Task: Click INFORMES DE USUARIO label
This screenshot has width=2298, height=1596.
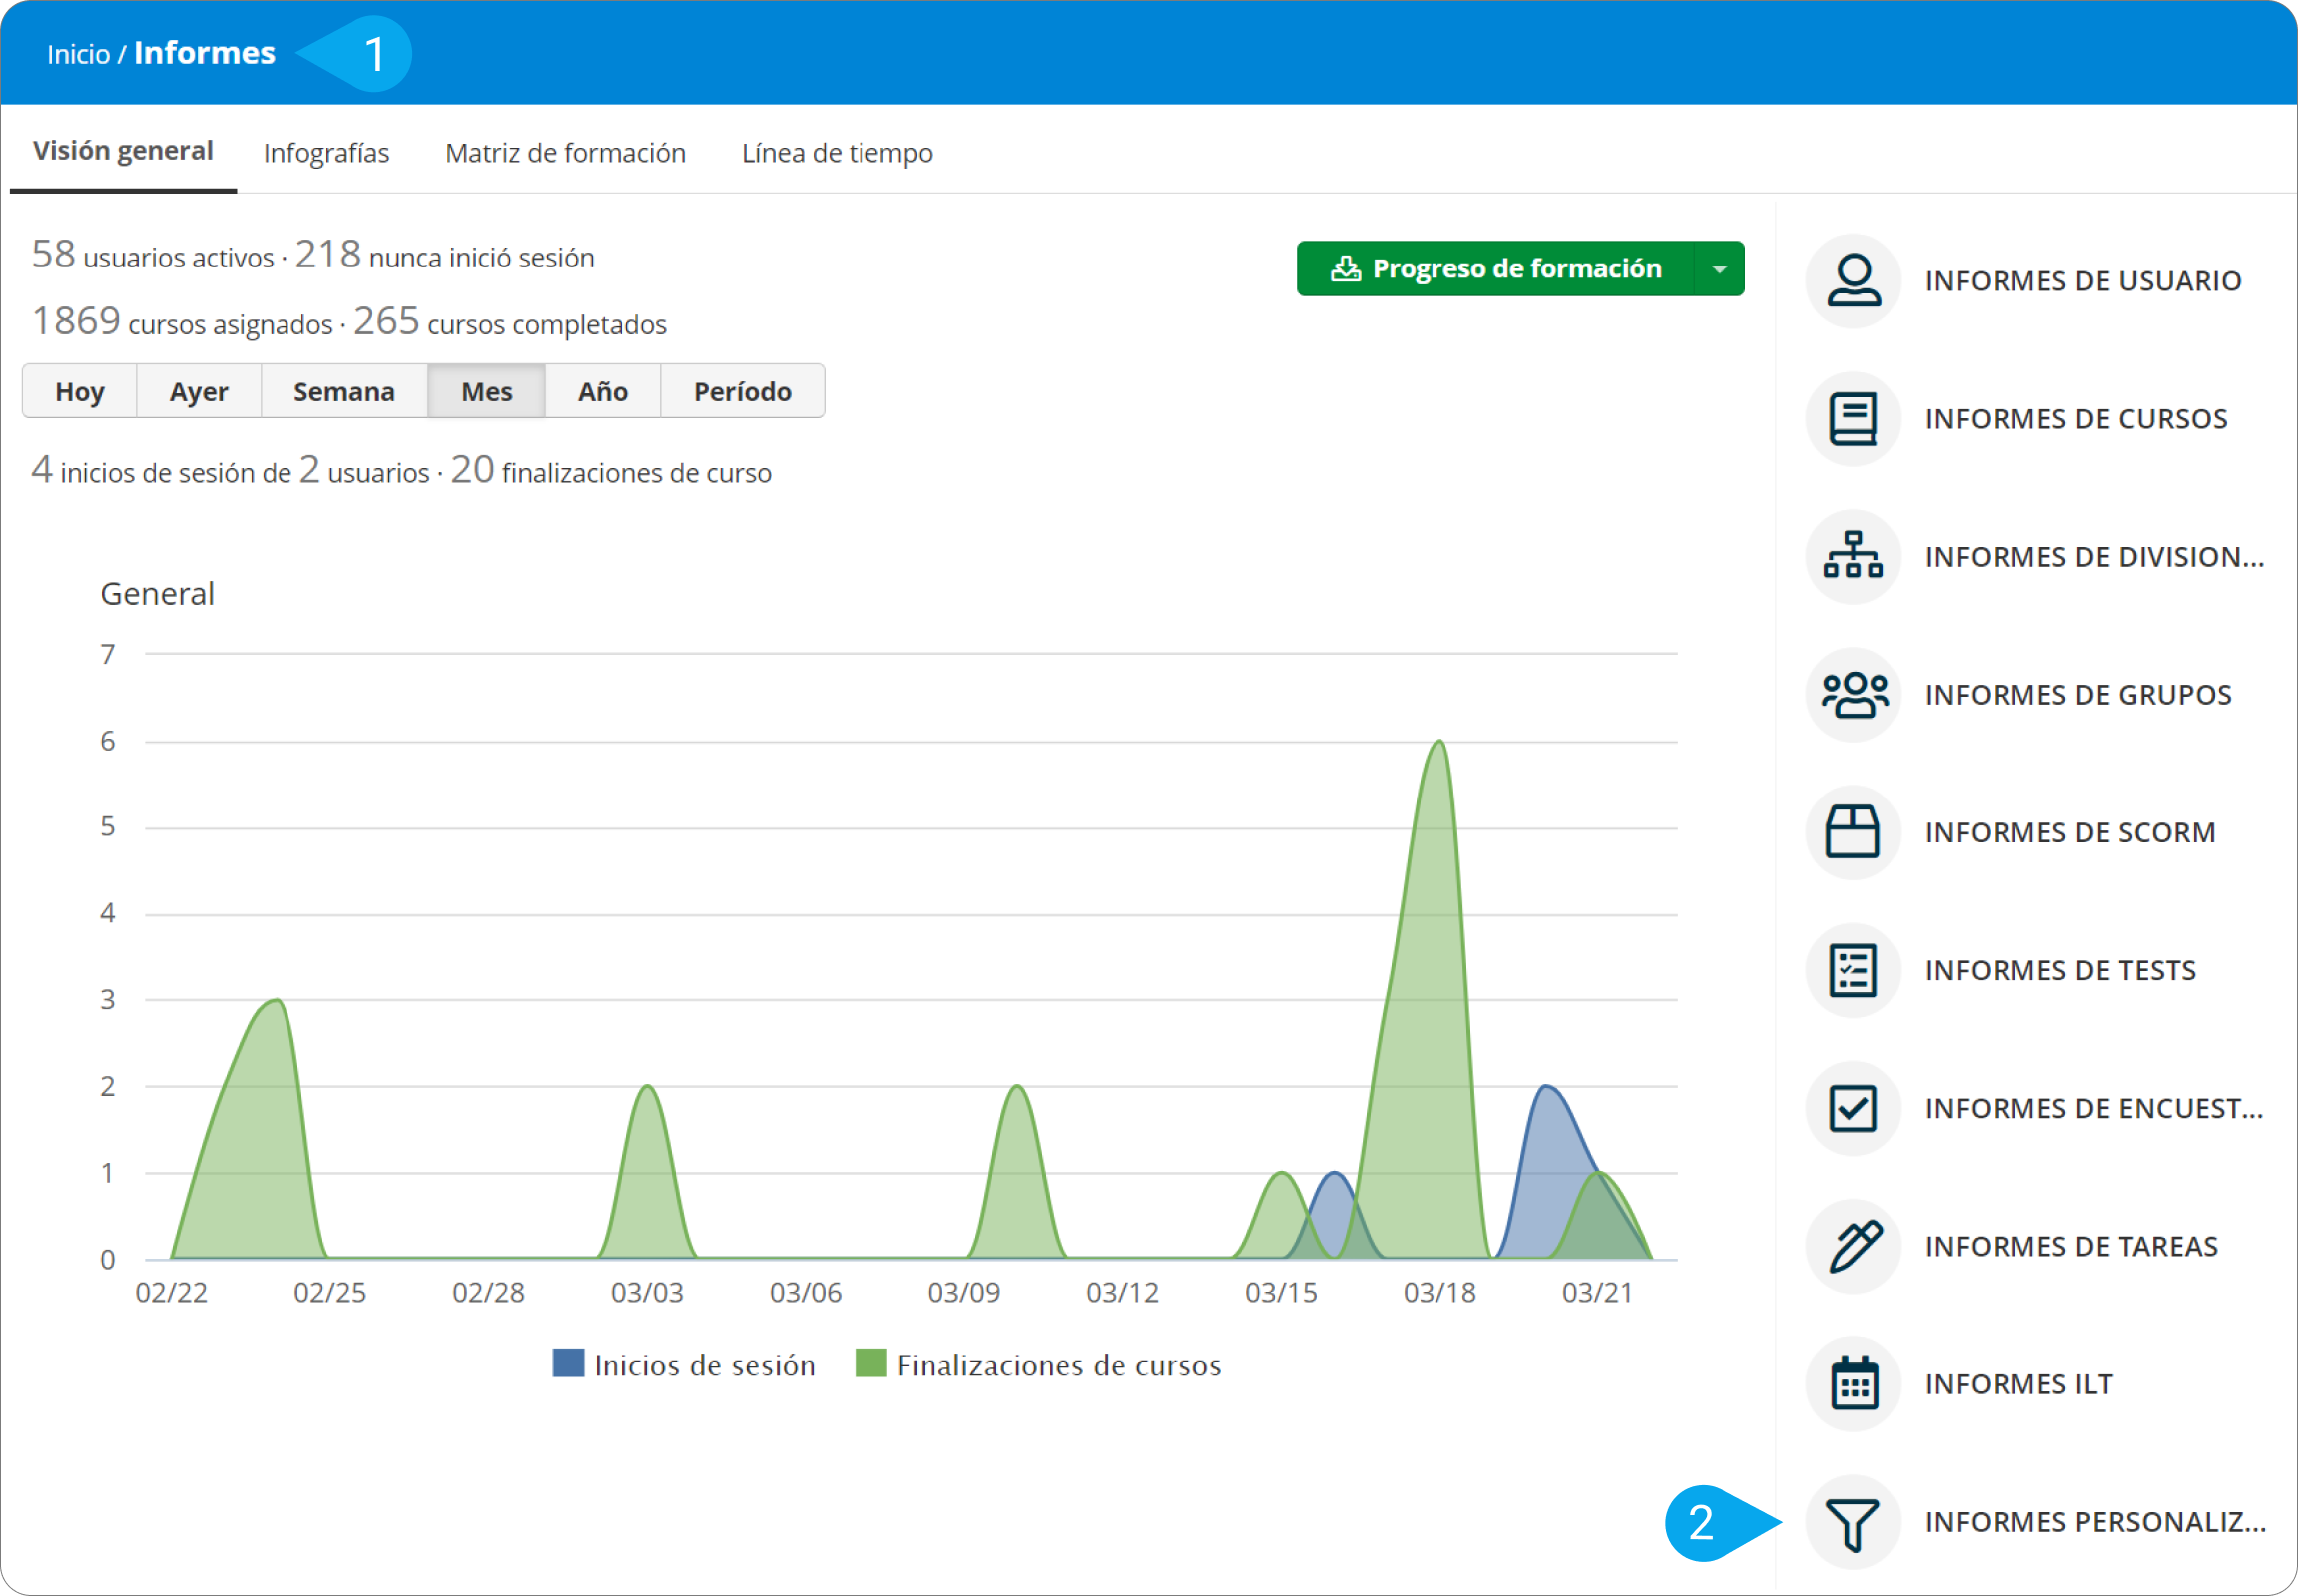Action: [x=2083, y=281]
